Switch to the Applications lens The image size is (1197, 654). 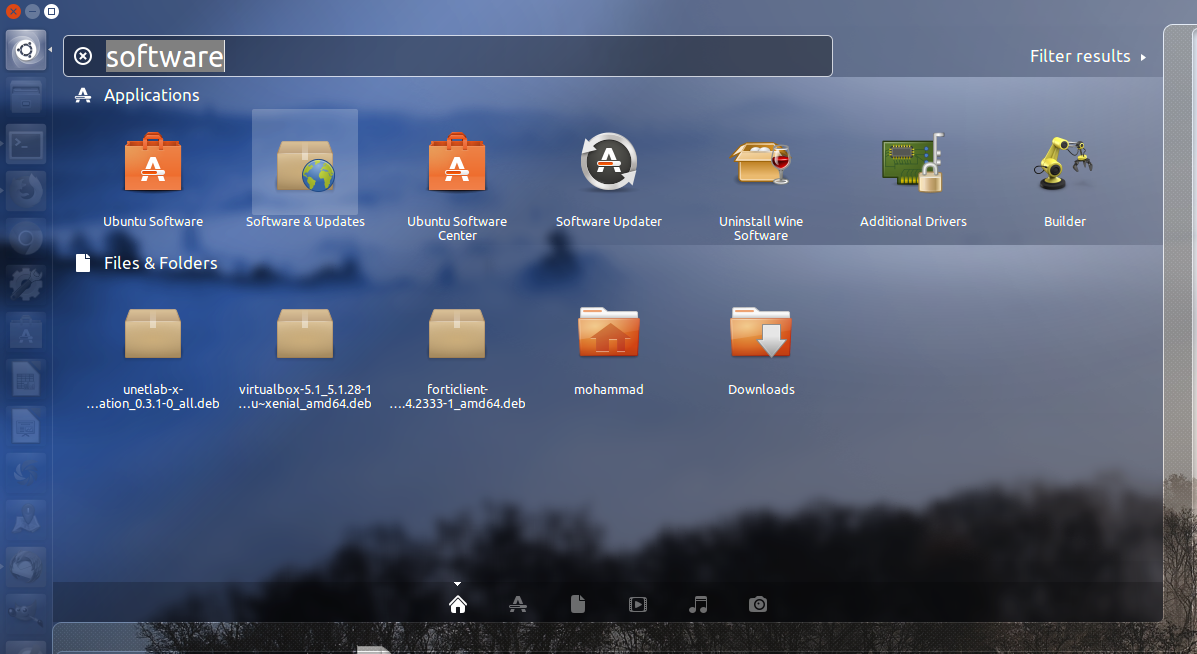[x=518, y=604]
